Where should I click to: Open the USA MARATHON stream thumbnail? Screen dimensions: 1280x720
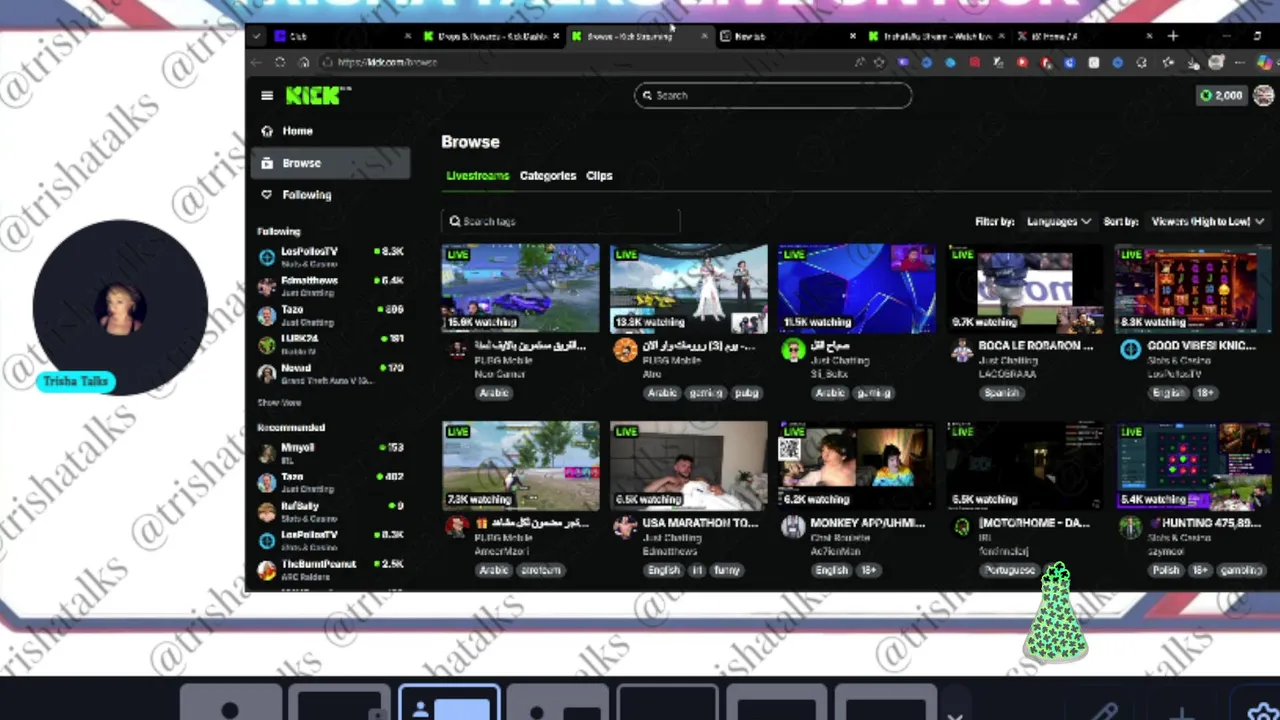[x=689, y=465]
